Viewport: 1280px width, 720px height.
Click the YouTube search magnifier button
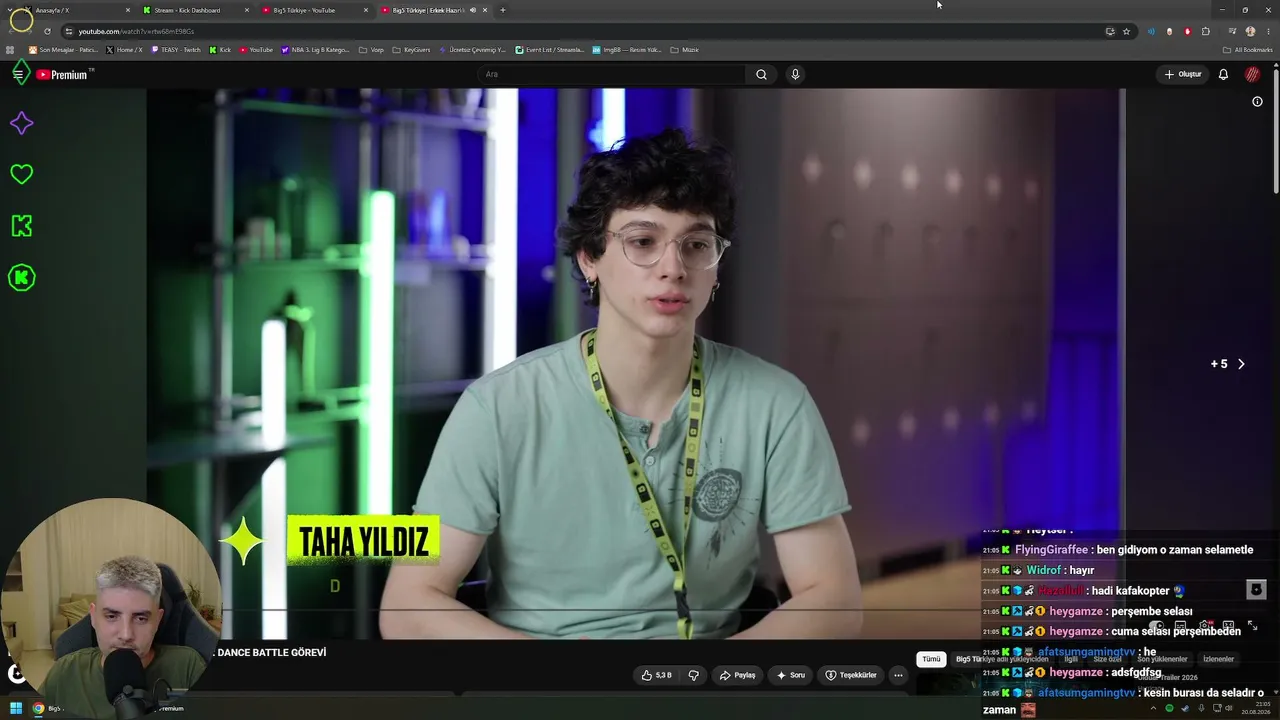coord(761,74)
